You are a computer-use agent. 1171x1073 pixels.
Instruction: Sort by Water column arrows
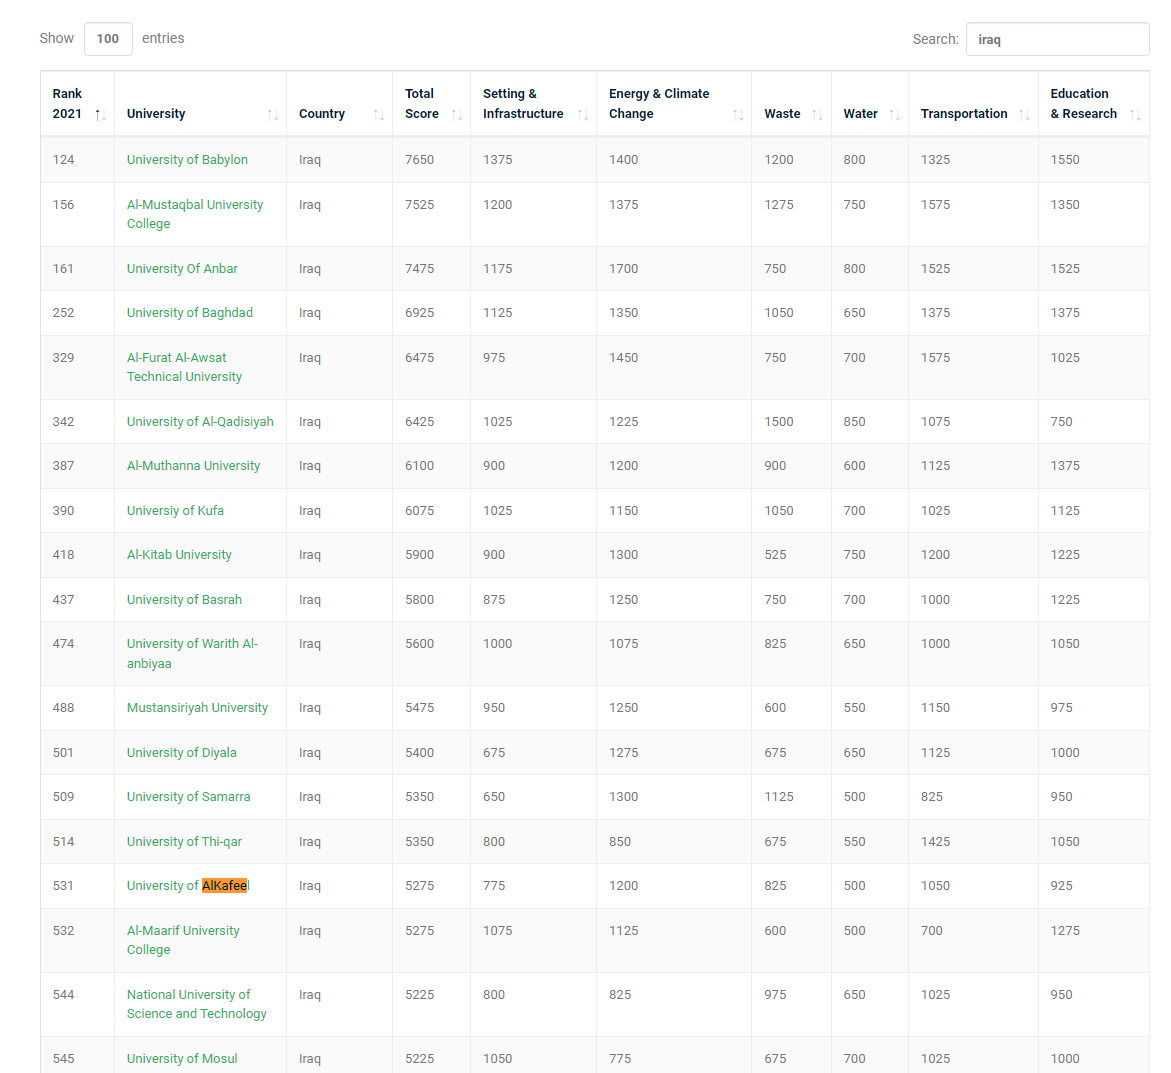895,114
